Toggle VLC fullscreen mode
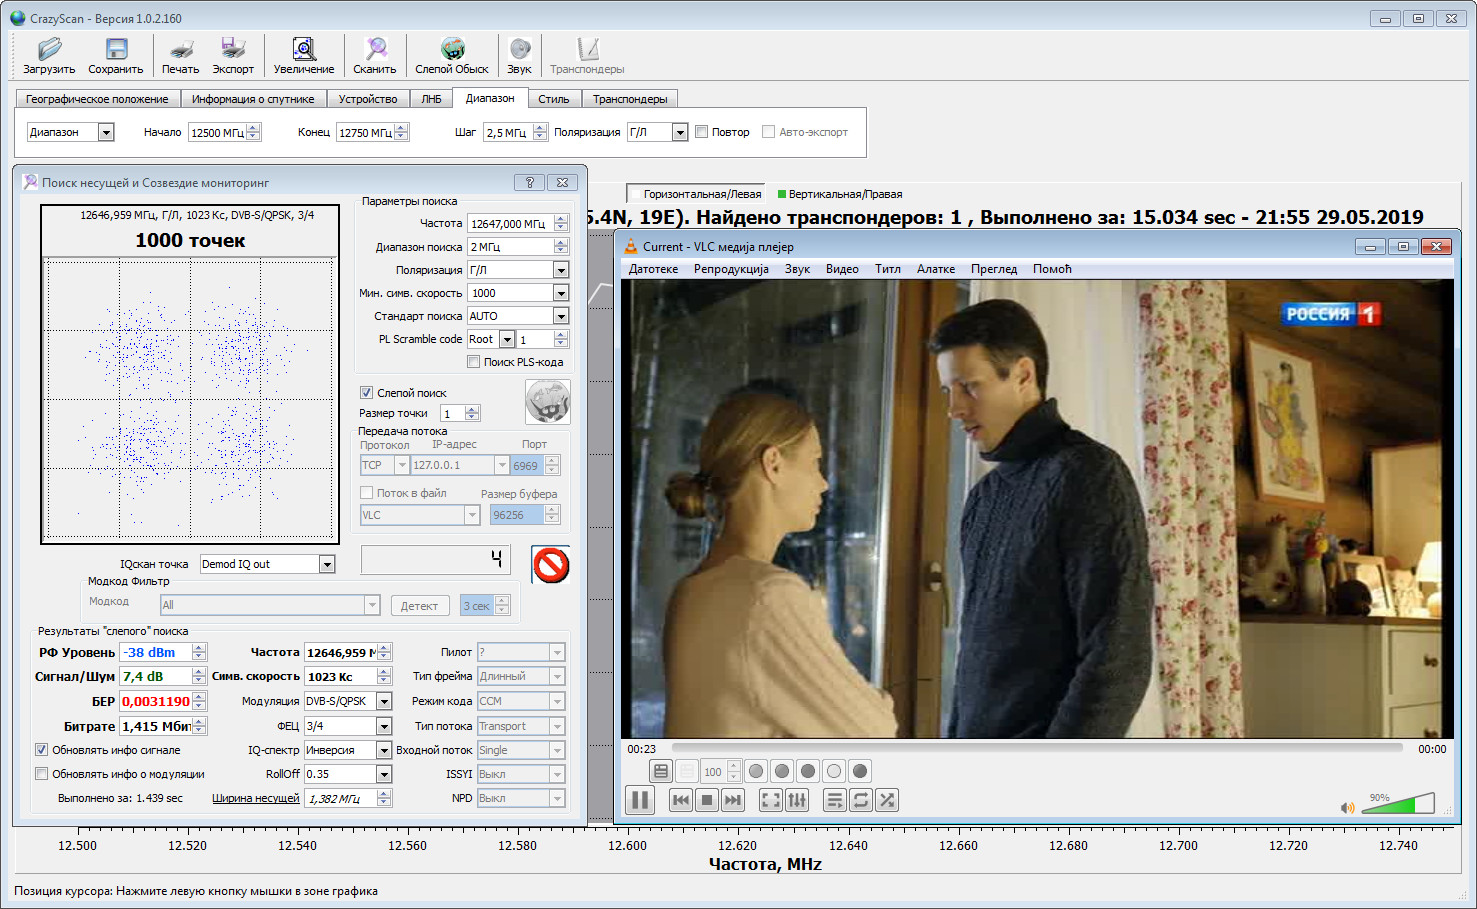This screenshot has height=909, width=1477. pyautogui.click(x=771, y=800)
